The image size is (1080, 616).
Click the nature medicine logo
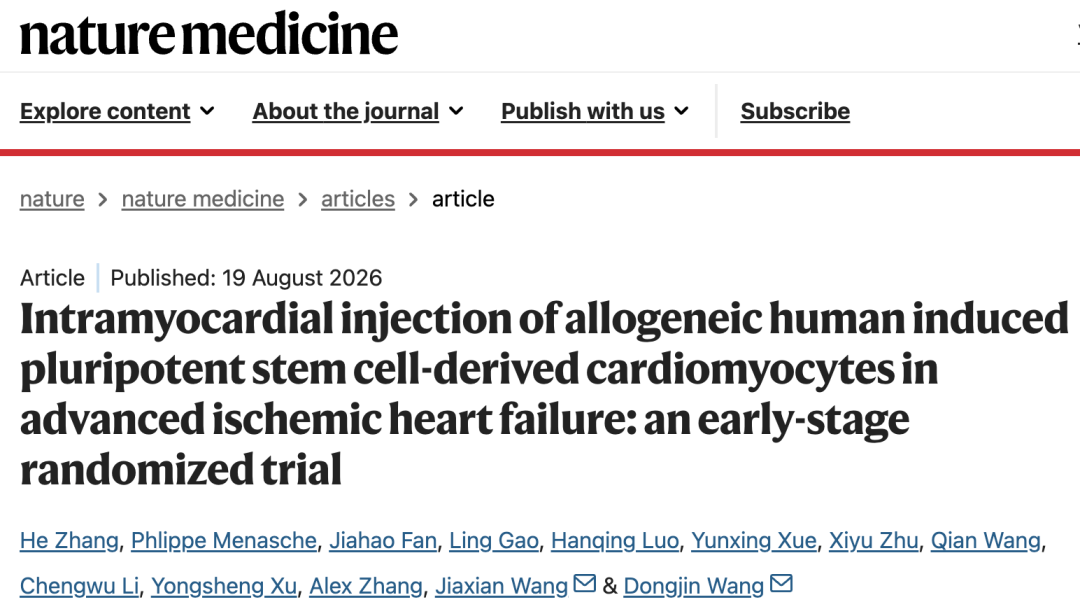click(x=209, y=34)
